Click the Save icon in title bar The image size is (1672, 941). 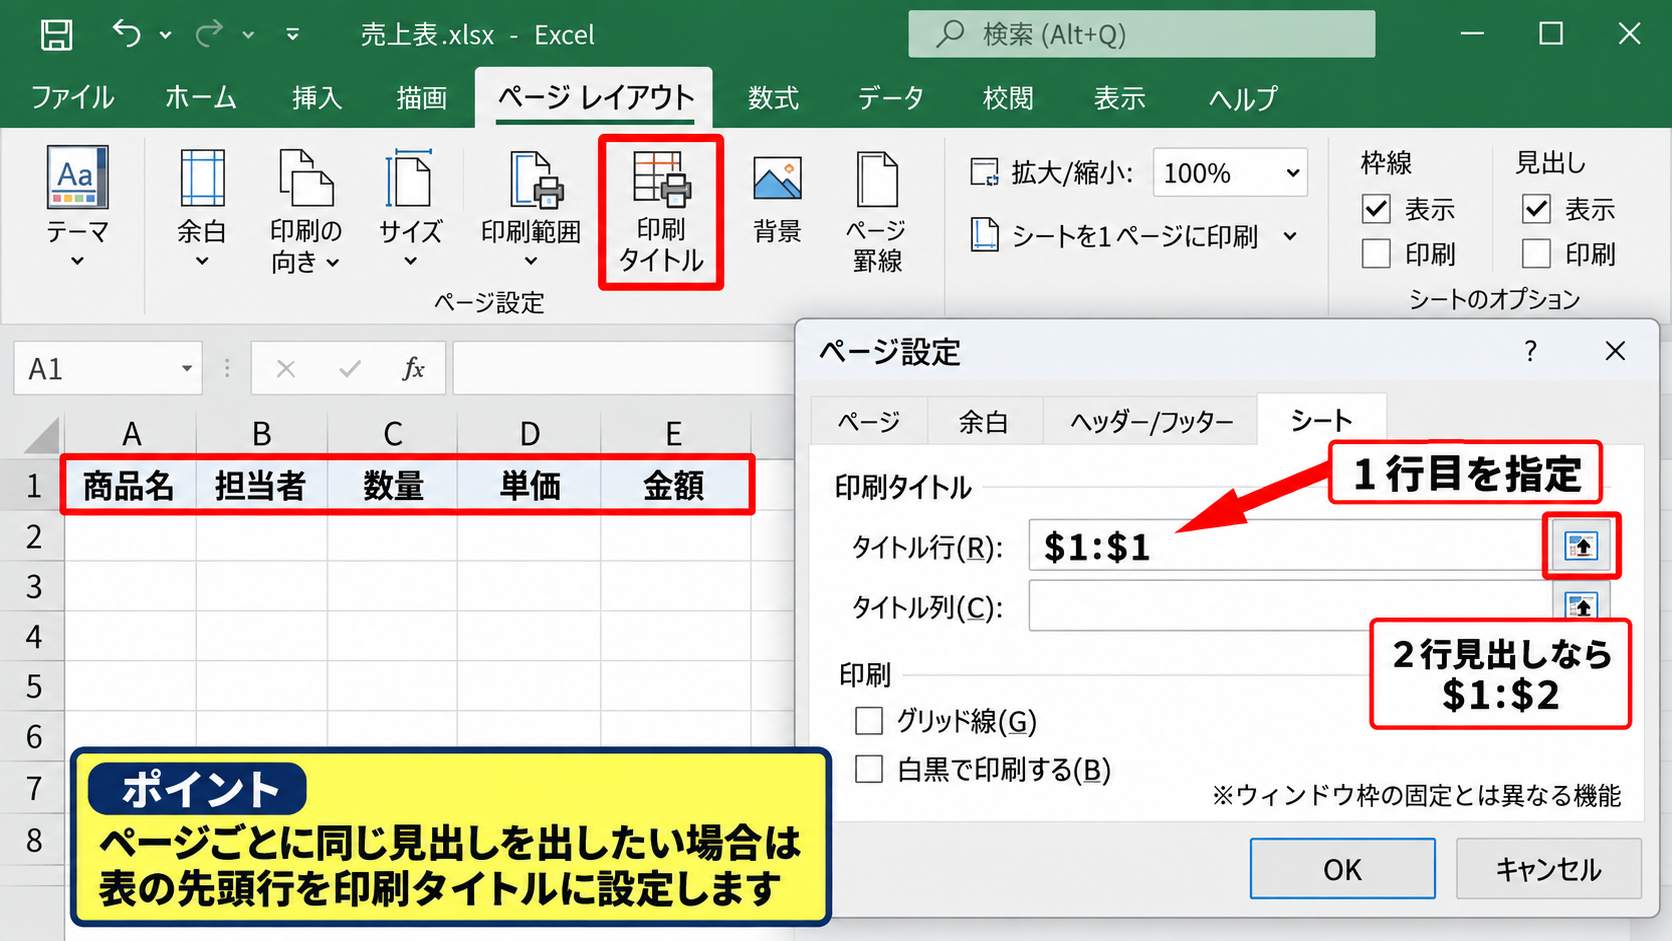[56, 35]
